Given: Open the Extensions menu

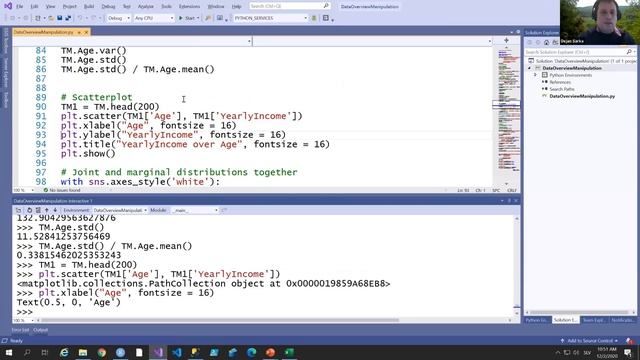Looking at the screenshot, I should coord(189,7).
